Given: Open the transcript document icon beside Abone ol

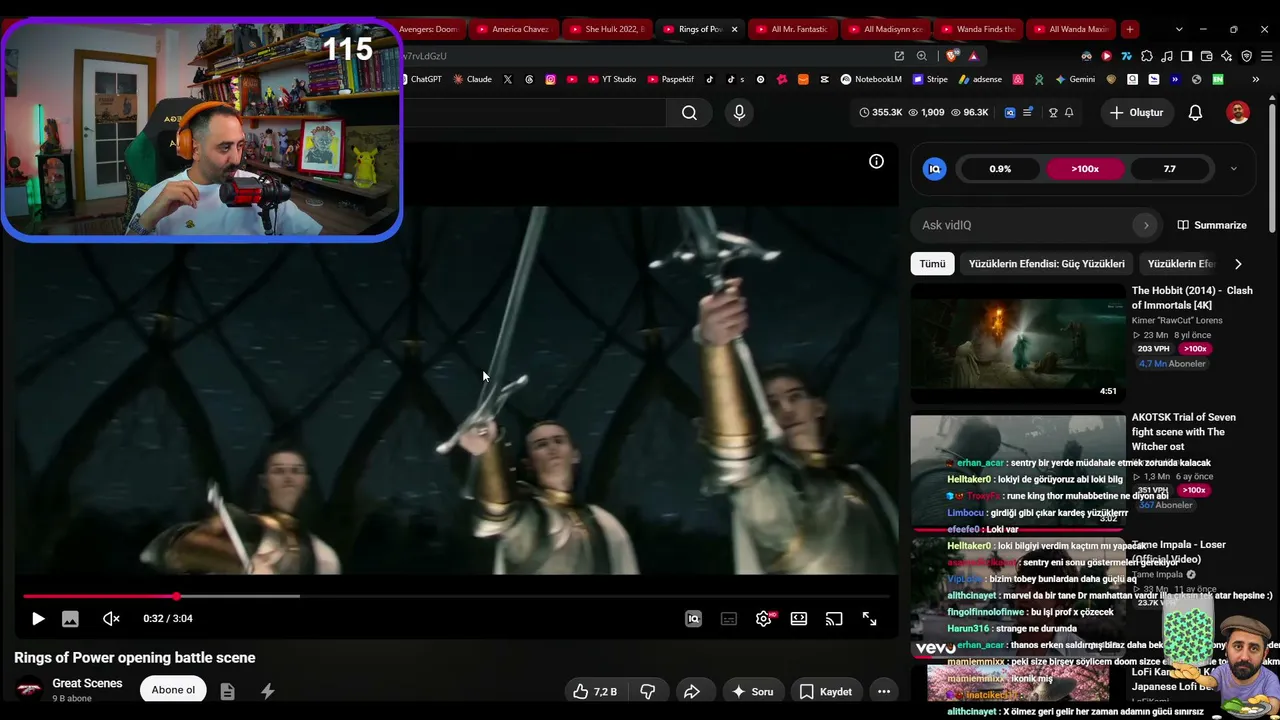Looking at the screenshot, I should coord(227,691).
